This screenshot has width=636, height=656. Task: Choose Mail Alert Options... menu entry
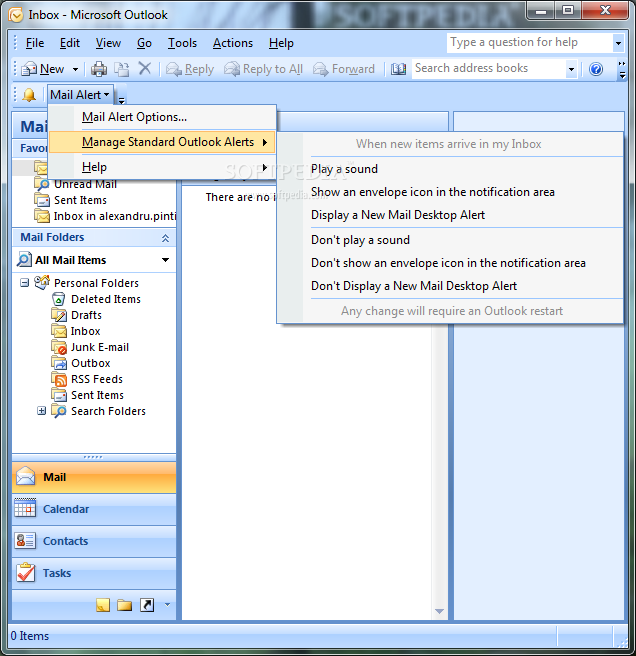162,117
